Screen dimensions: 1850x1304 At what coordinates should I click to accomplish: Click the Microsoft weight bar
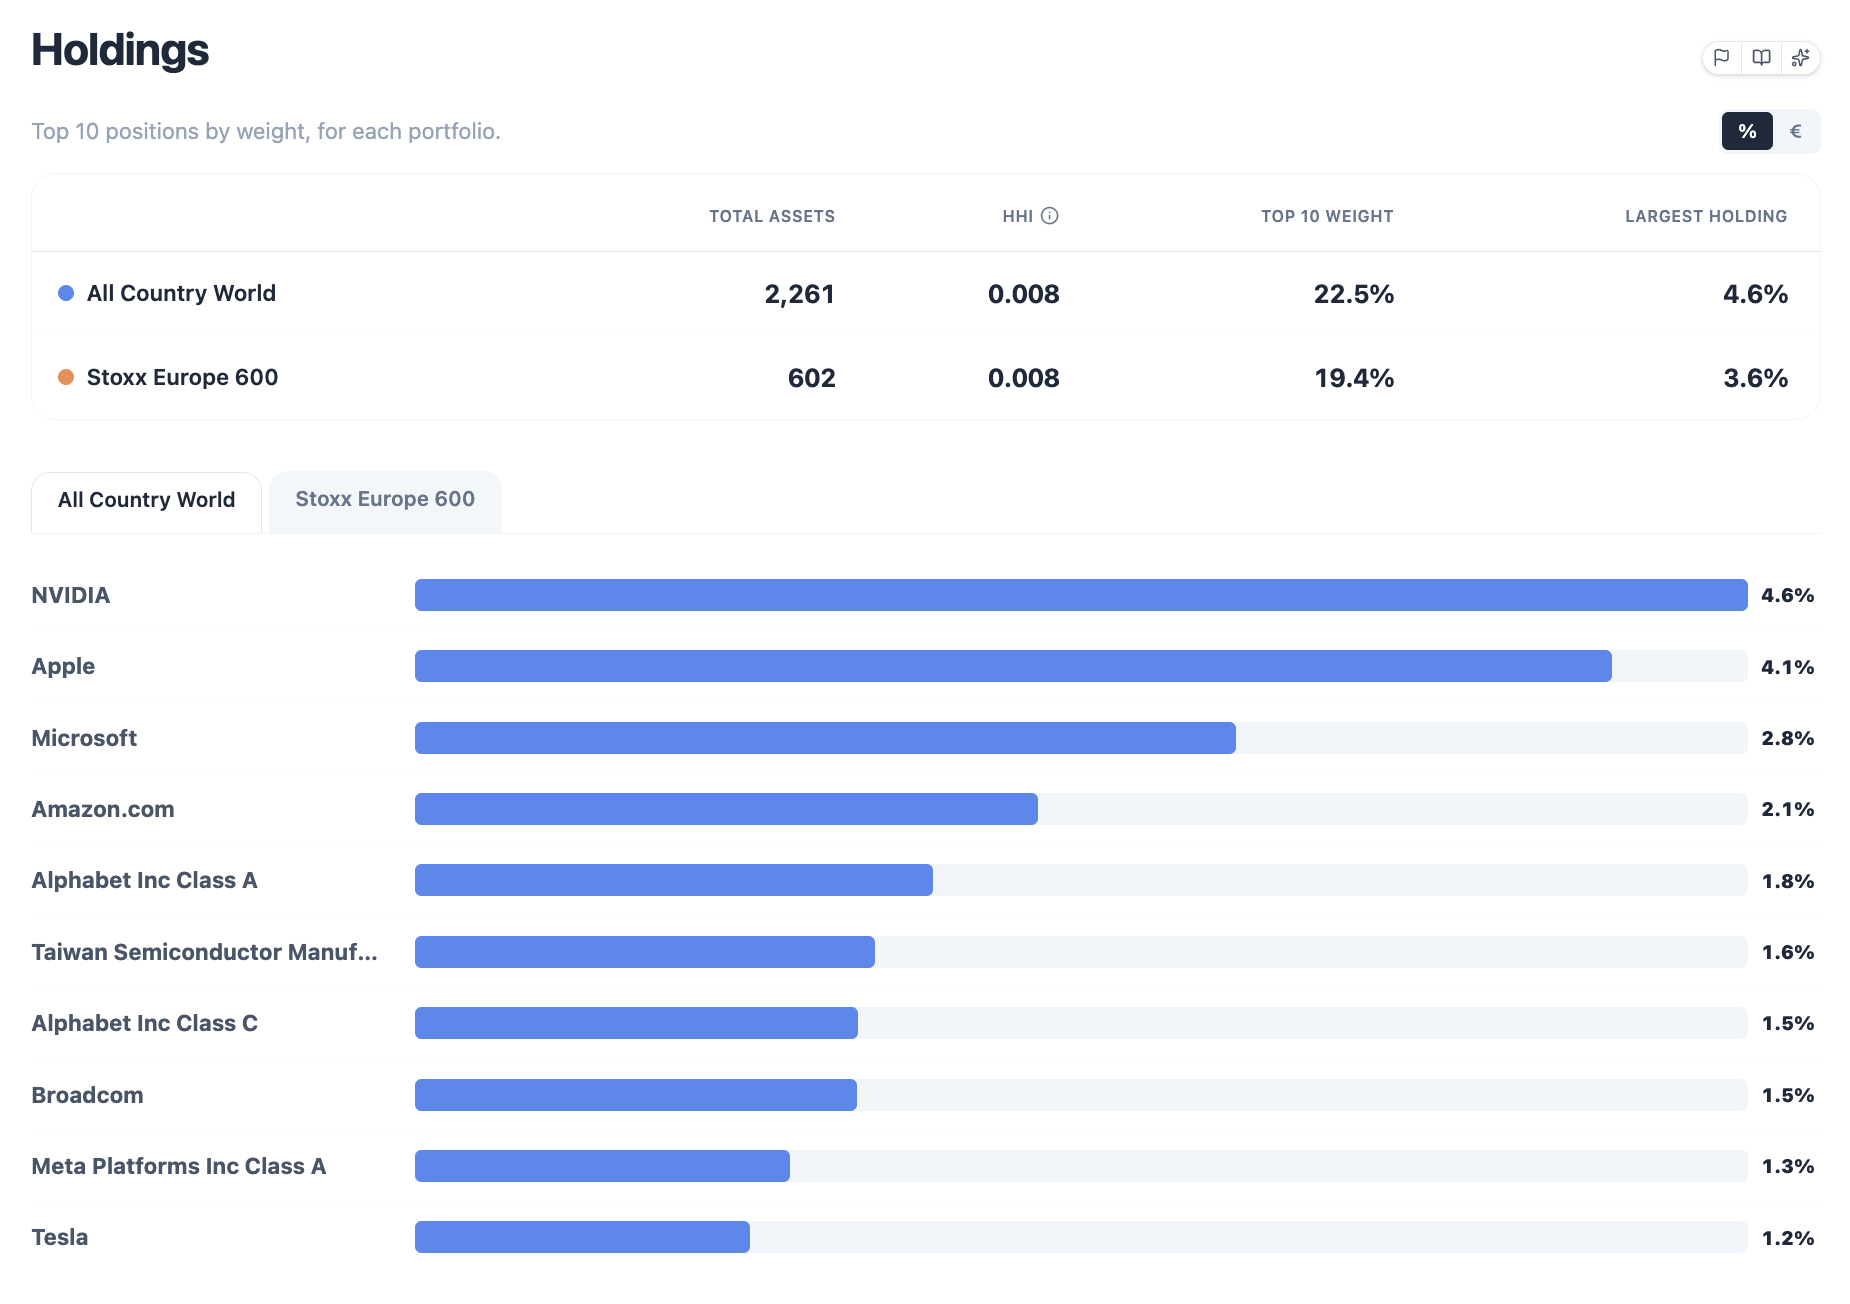click(825, 738)
